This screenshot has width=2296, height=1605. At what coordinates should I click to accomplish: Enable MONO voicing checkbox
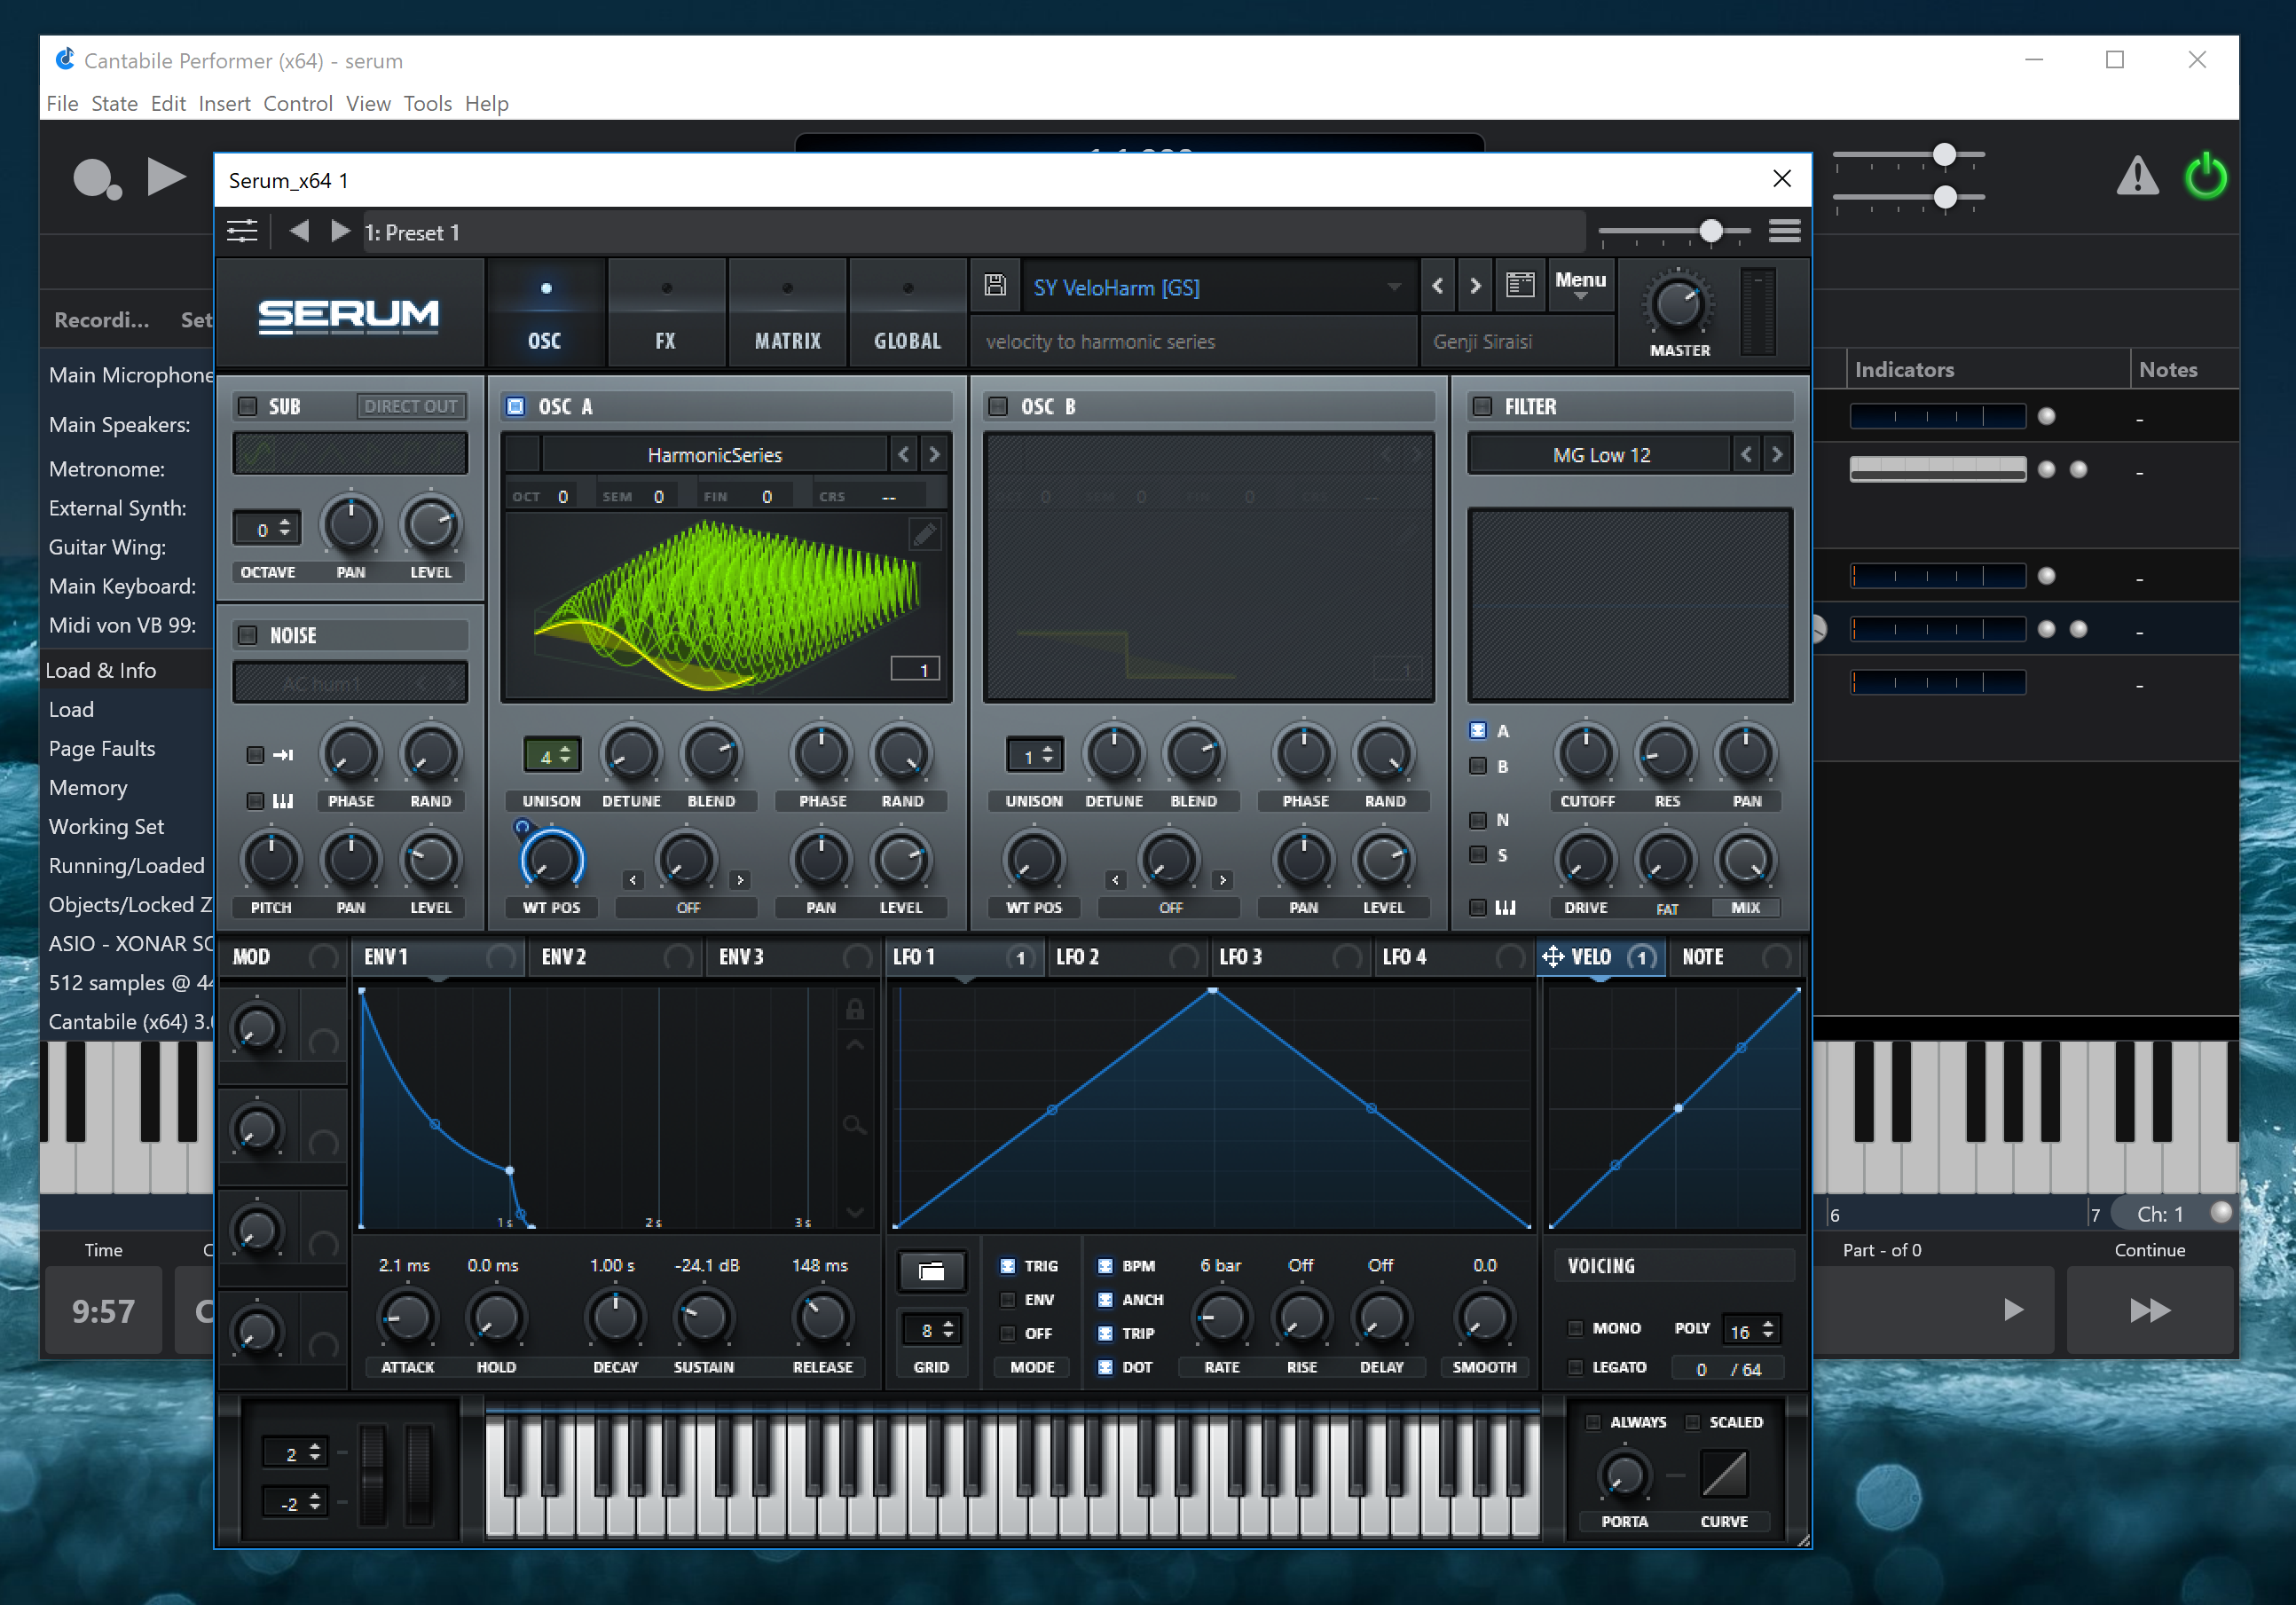(x=1575, y=1328)
